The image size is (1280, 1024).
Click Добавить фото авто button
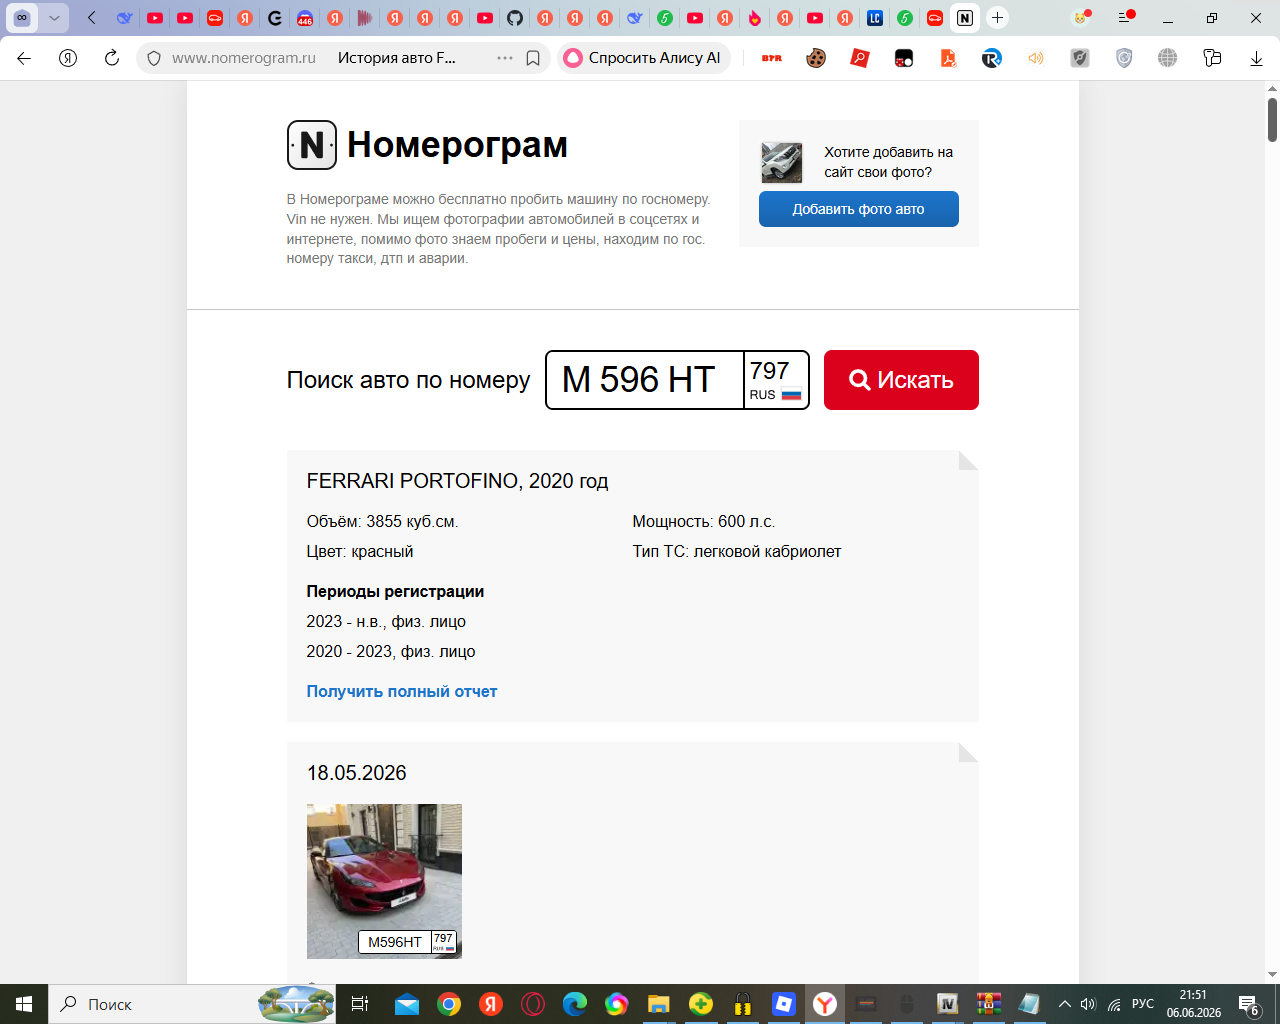[x=859, y=209]
